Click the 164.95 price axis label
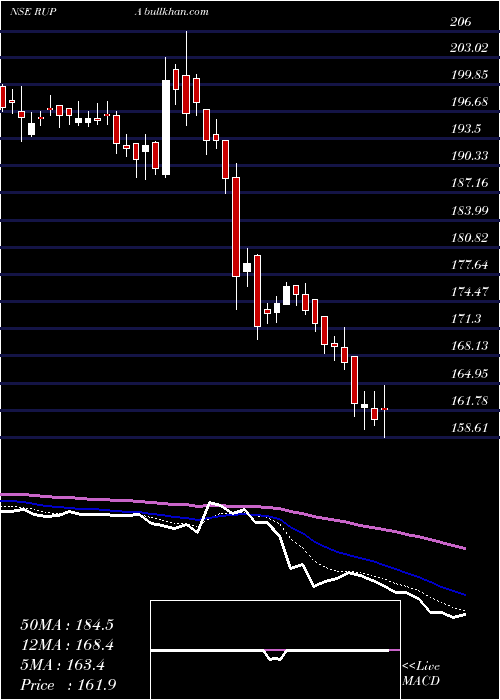 (x=469, y=373)
